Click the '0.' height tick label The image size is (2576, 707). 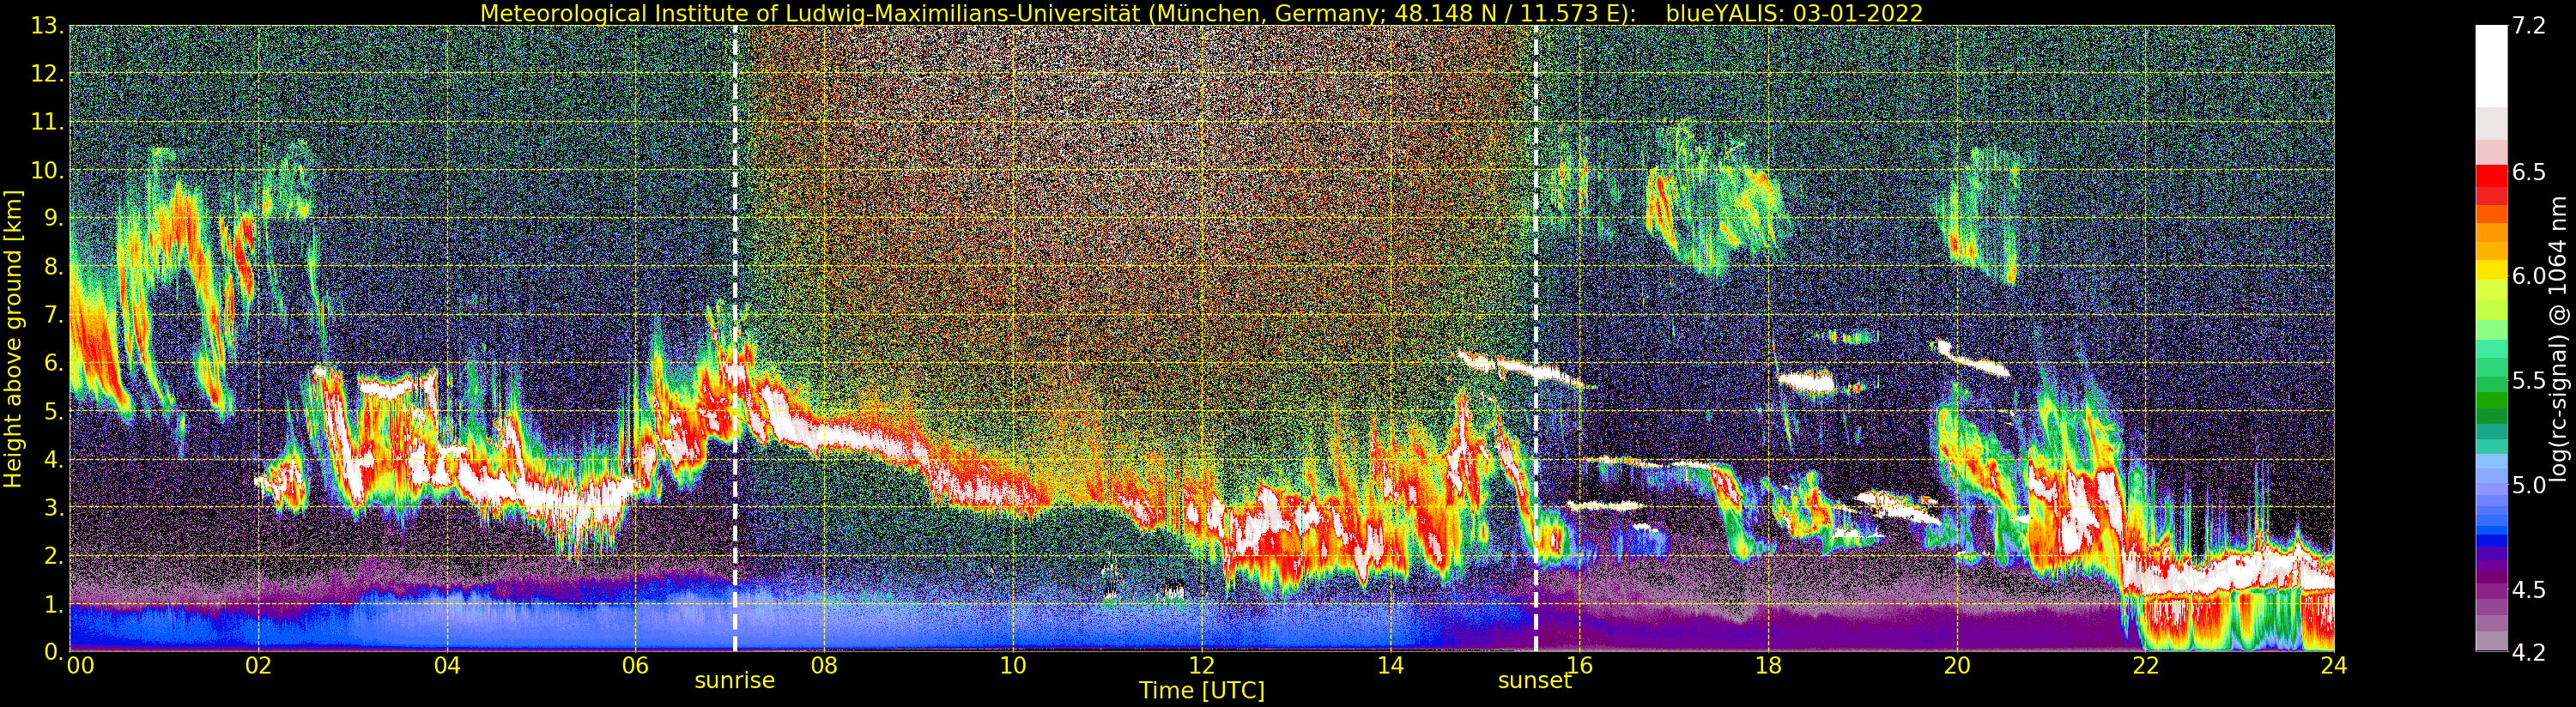pyautogui.click(x=55, y=652)
